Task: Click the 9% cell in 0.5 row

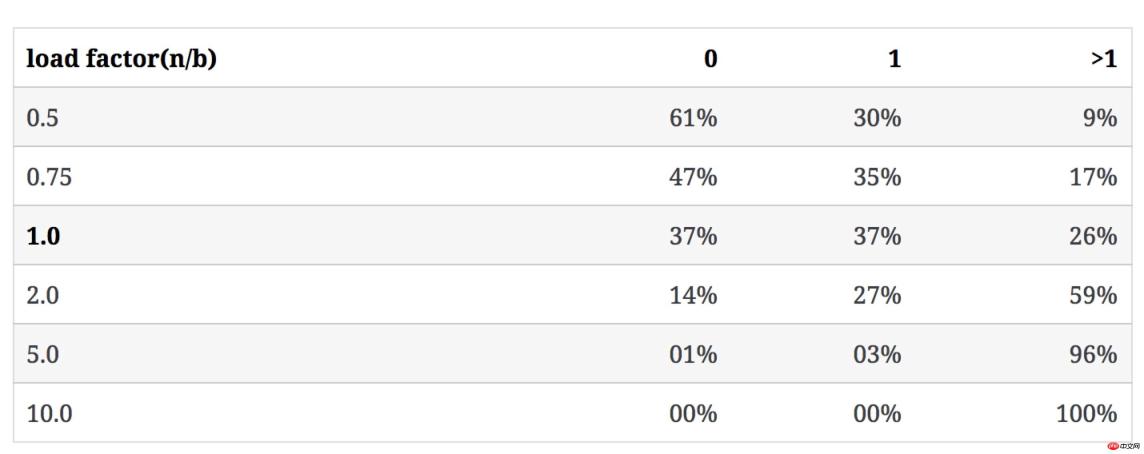Action: [1100, 118]
